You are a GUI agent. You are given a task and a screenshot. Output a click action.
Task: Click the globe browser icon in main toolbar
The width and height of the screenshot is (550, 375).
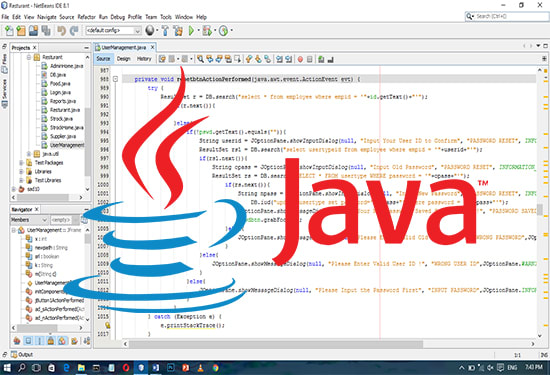point(150,31)
